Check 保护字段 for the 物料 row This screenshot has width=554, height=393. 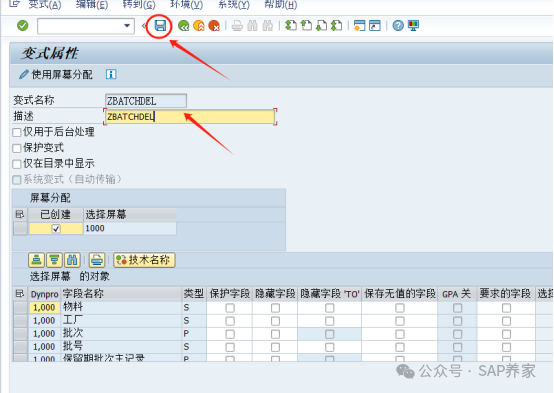click(x=230, y=308)
